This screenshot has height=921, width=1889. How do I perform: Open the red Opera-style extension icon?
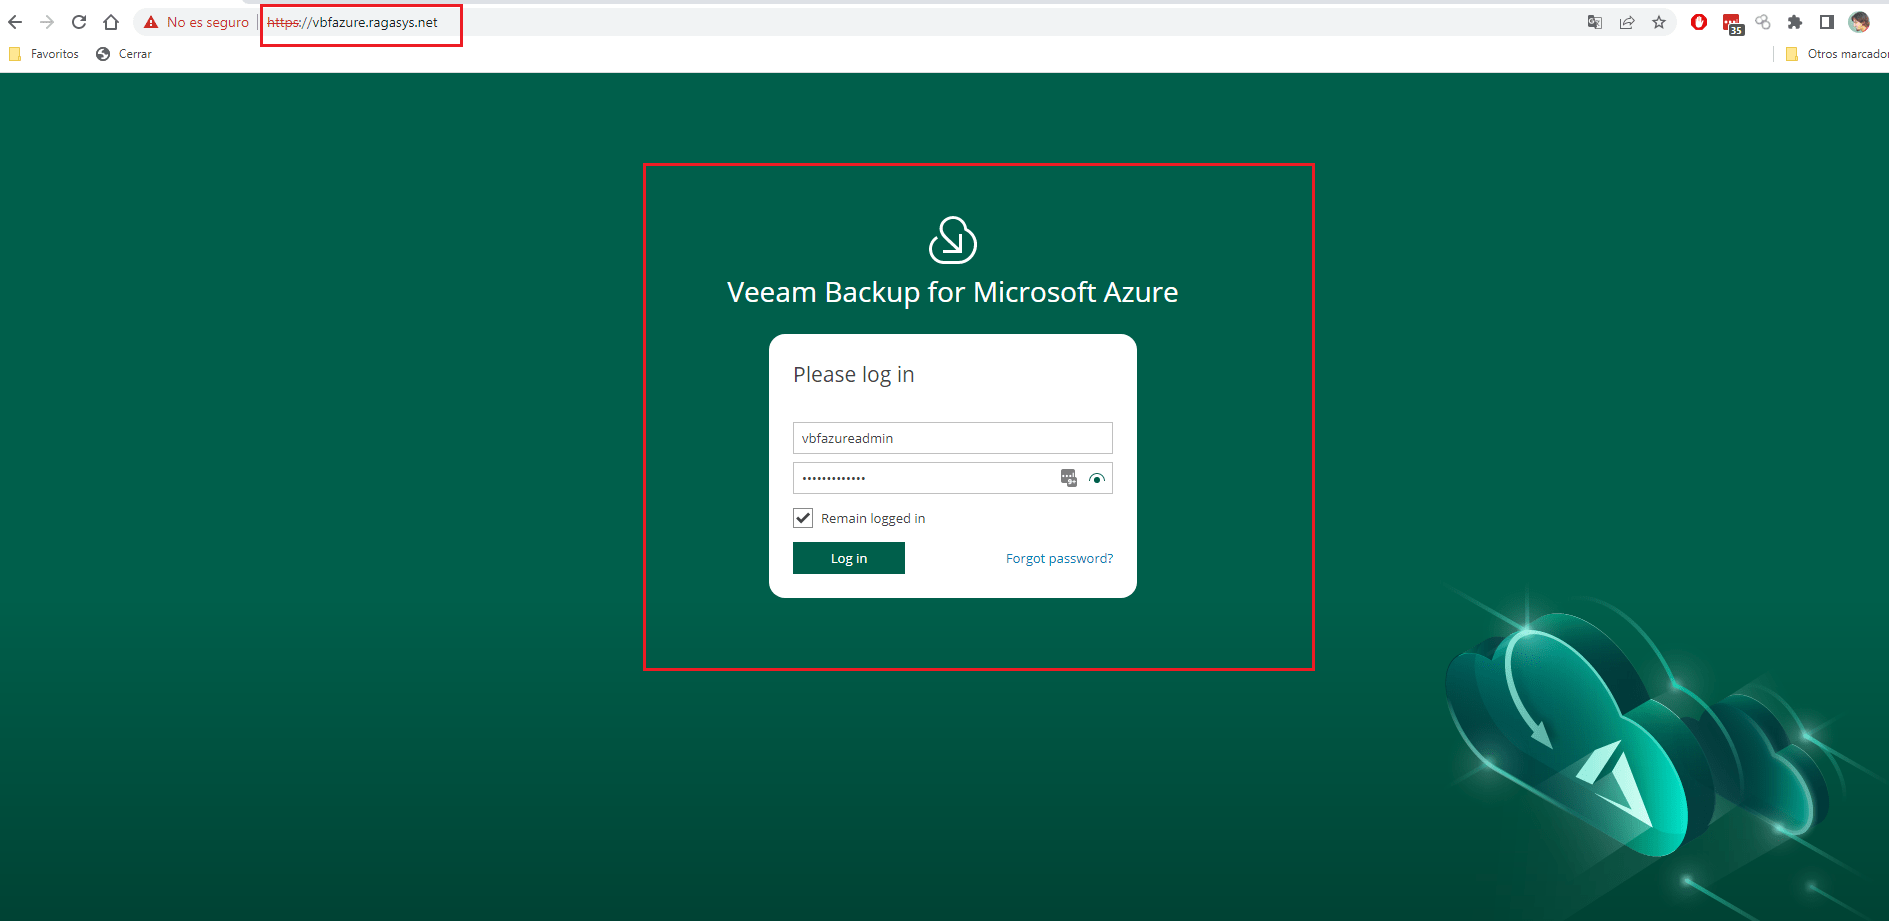[1699, 22]
